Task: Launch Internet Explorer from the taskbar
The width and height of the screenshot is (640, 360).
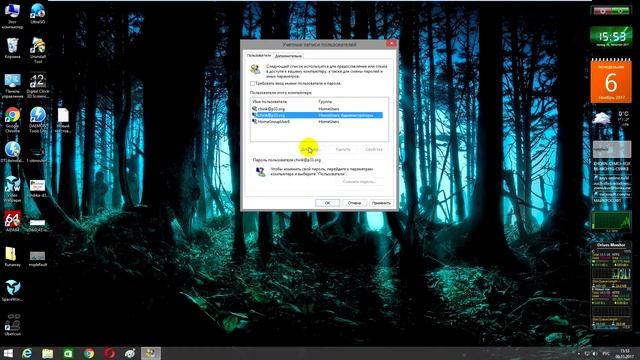Action: [x=27, y=353]
